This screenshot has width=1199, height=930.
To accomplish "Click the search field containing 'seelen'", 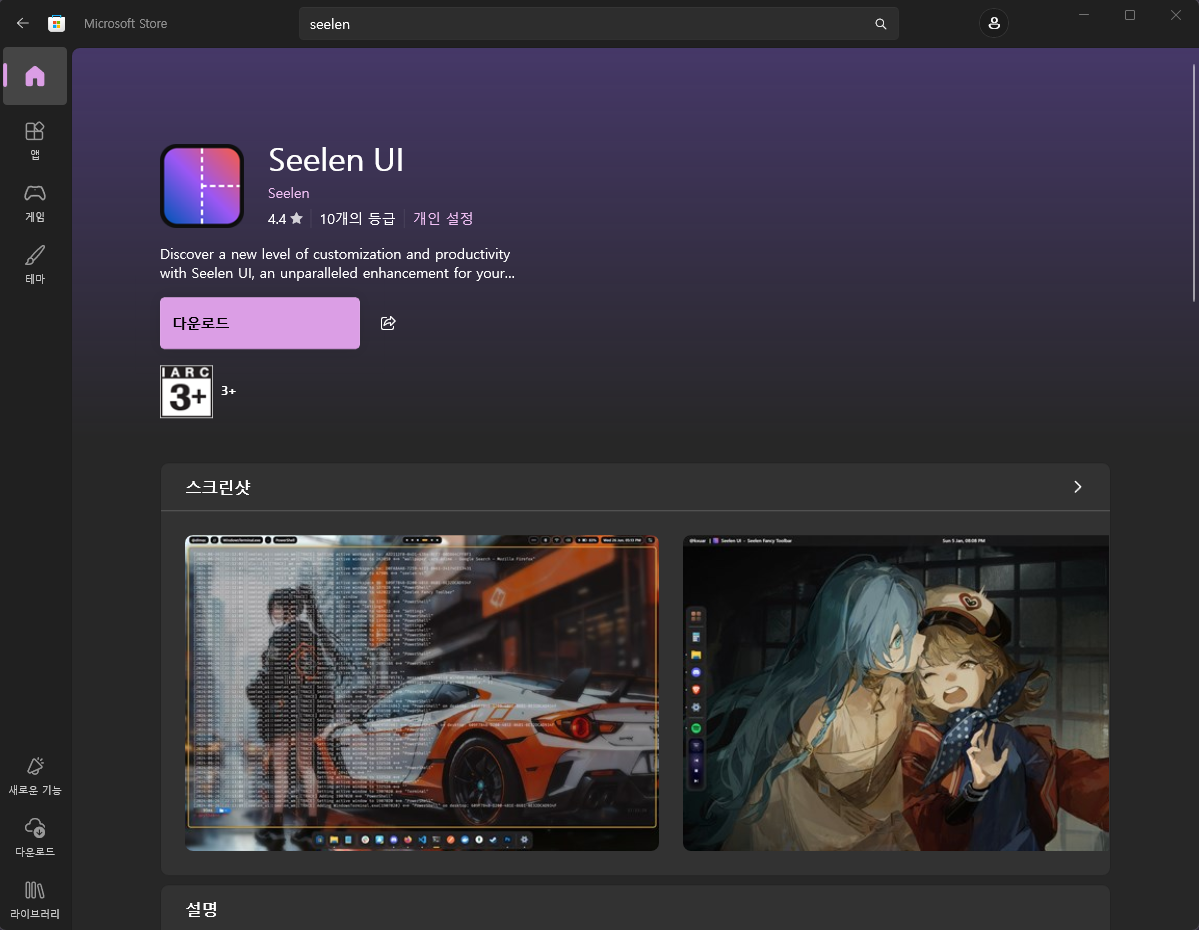I will 599,24.
